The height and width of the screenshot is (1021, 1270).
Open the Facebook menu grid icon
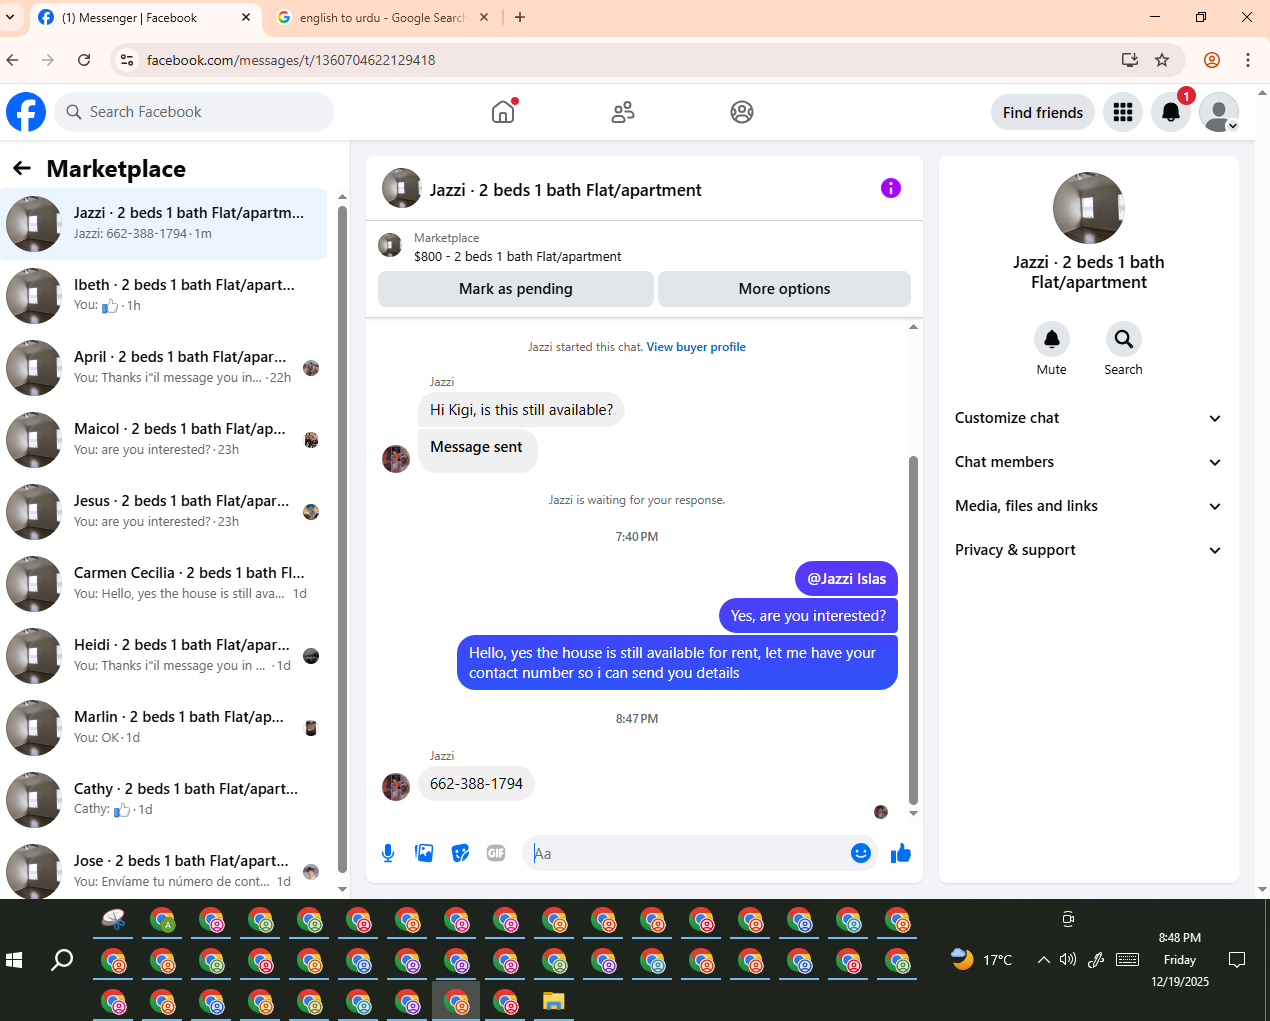1123,112
